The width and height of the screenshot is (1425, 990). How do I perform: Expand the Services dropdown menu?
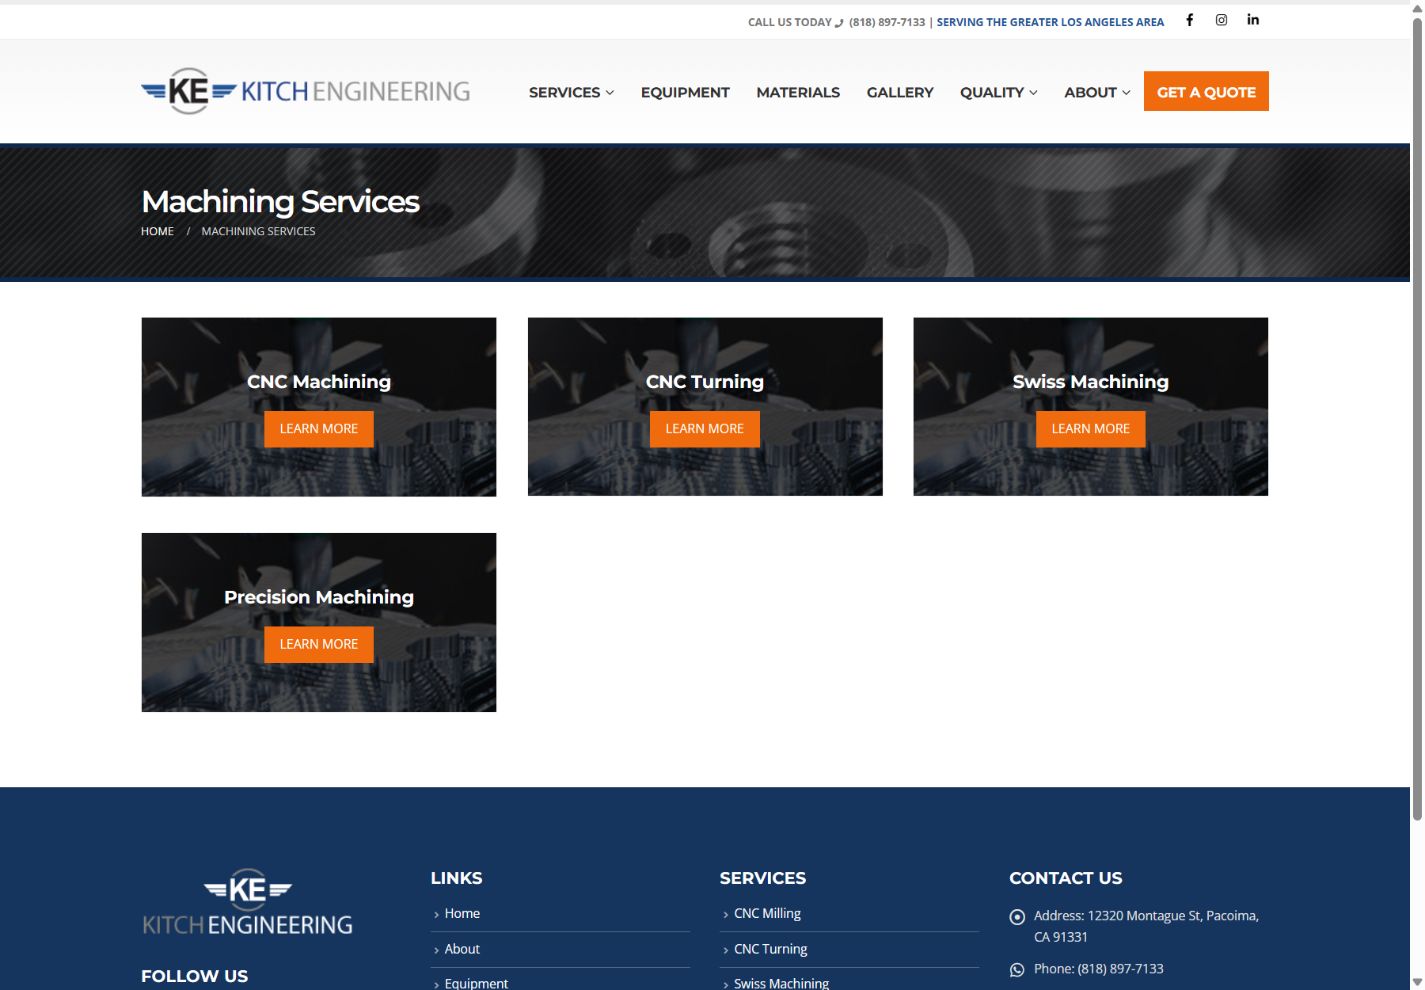click(571, 92)
